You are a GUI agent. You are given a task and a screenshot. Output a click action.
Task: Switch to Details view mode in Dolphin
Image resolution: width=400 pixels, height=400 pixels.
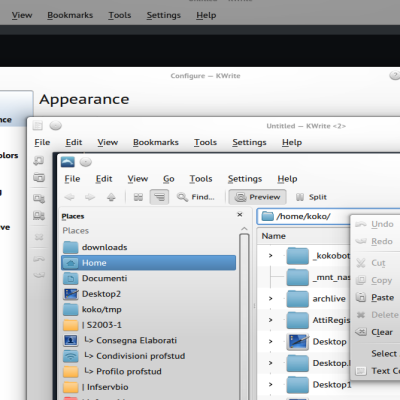(159, 197)
